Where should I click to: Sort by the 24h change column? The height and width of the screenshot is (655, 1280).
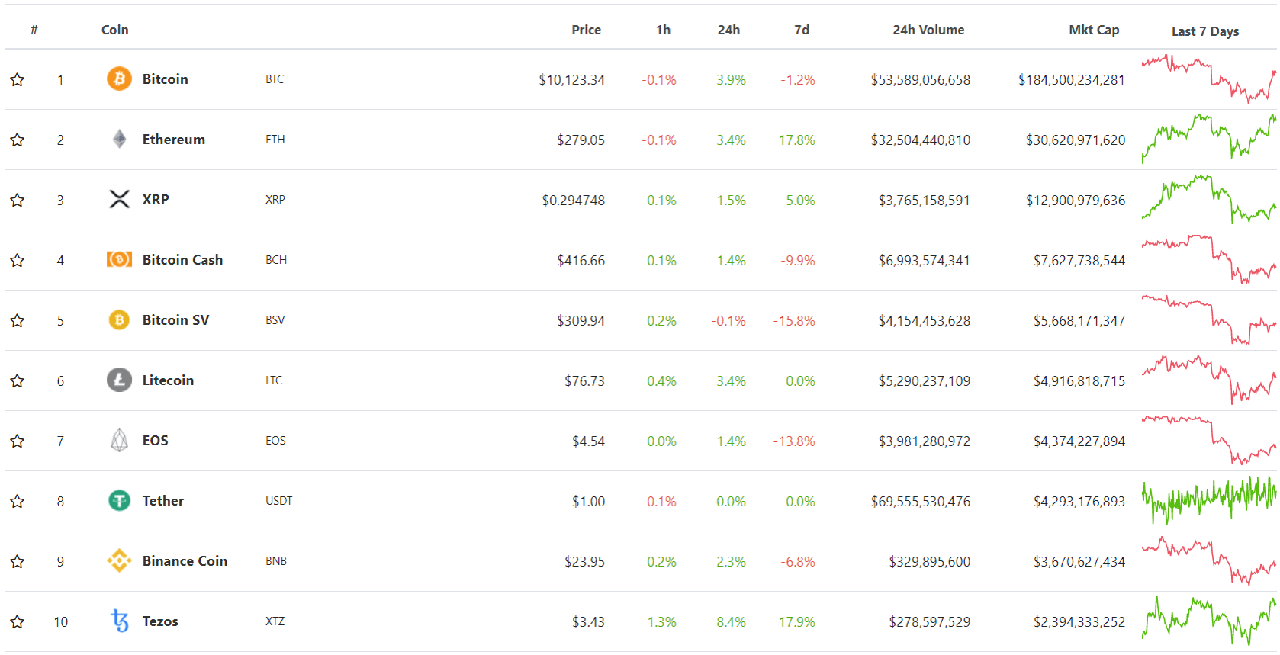point(729,30)
